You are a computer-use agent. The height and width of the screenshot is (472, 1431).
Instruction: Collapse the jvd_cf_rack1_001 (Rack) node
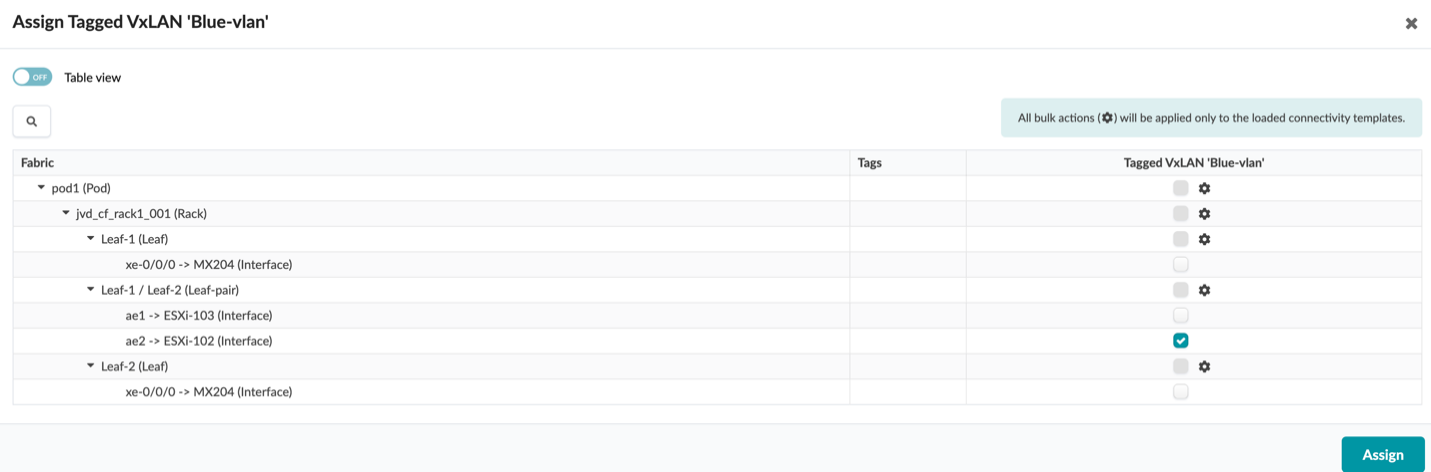point(66,213)
